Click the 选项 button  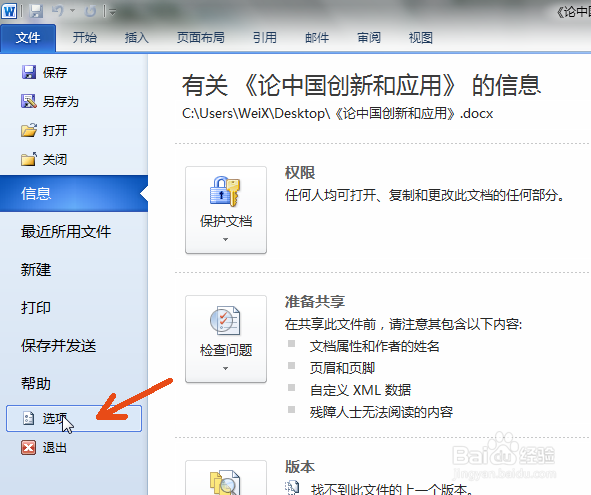click(74, 418)
